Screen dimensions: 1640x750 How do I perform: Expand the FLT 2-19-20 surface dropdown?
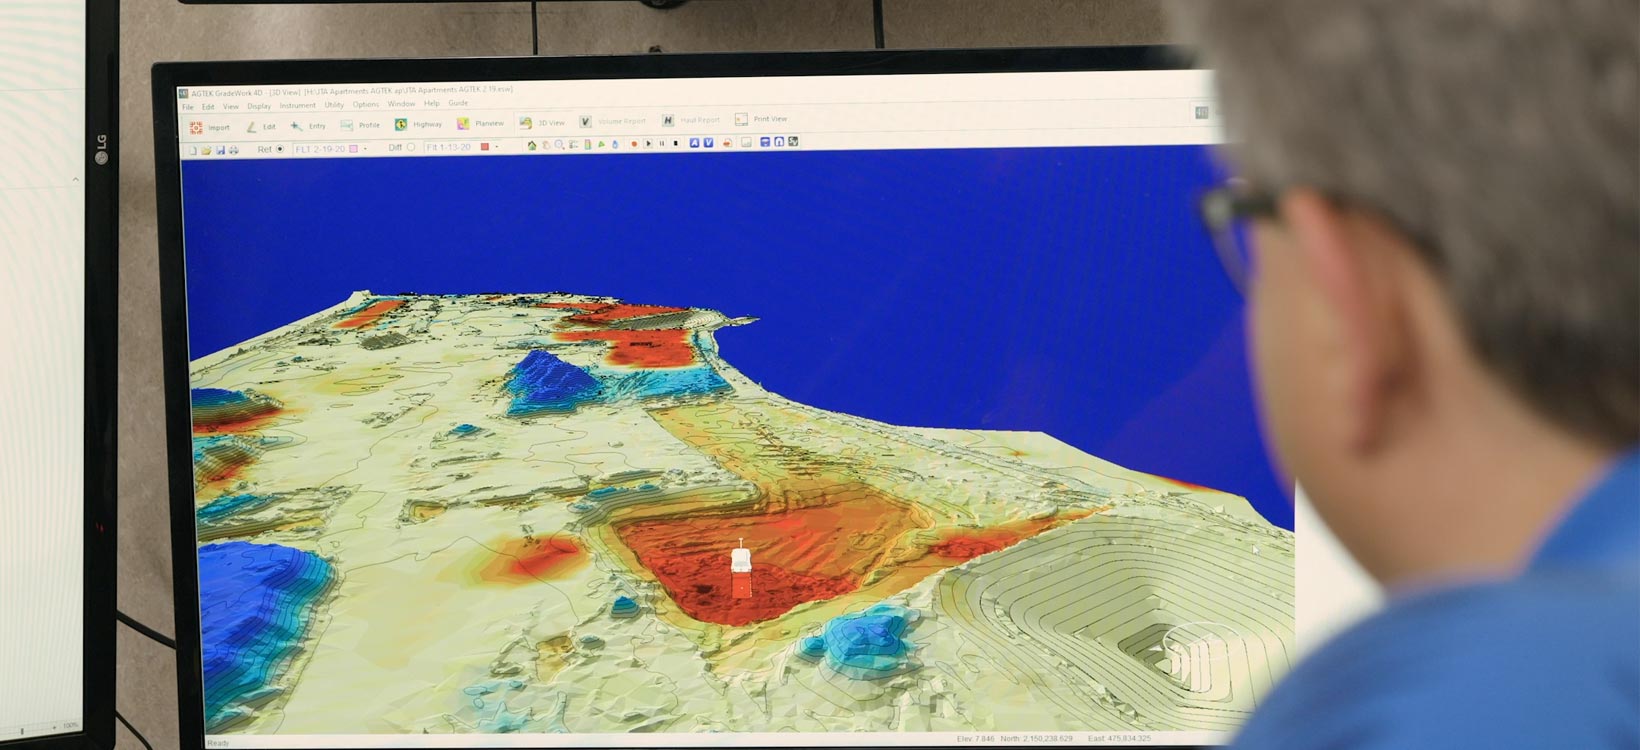(x=365, y=149)
